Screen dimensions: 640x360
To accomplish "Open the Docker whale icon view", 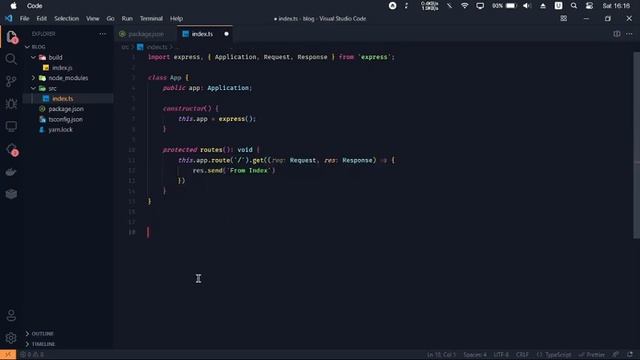I will pos(11,172).
